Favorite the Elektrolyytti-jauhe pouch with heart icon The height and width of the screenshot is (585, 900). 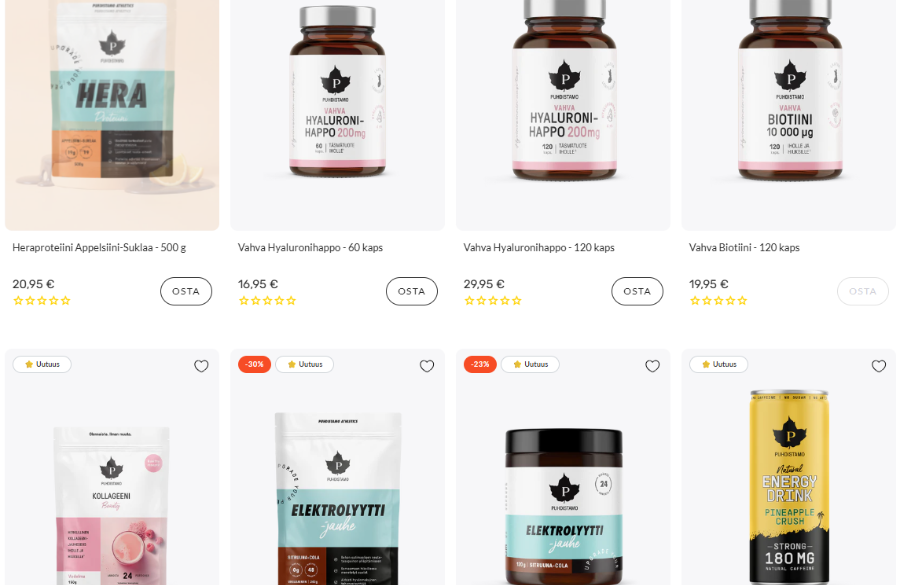tap(426, 366)
